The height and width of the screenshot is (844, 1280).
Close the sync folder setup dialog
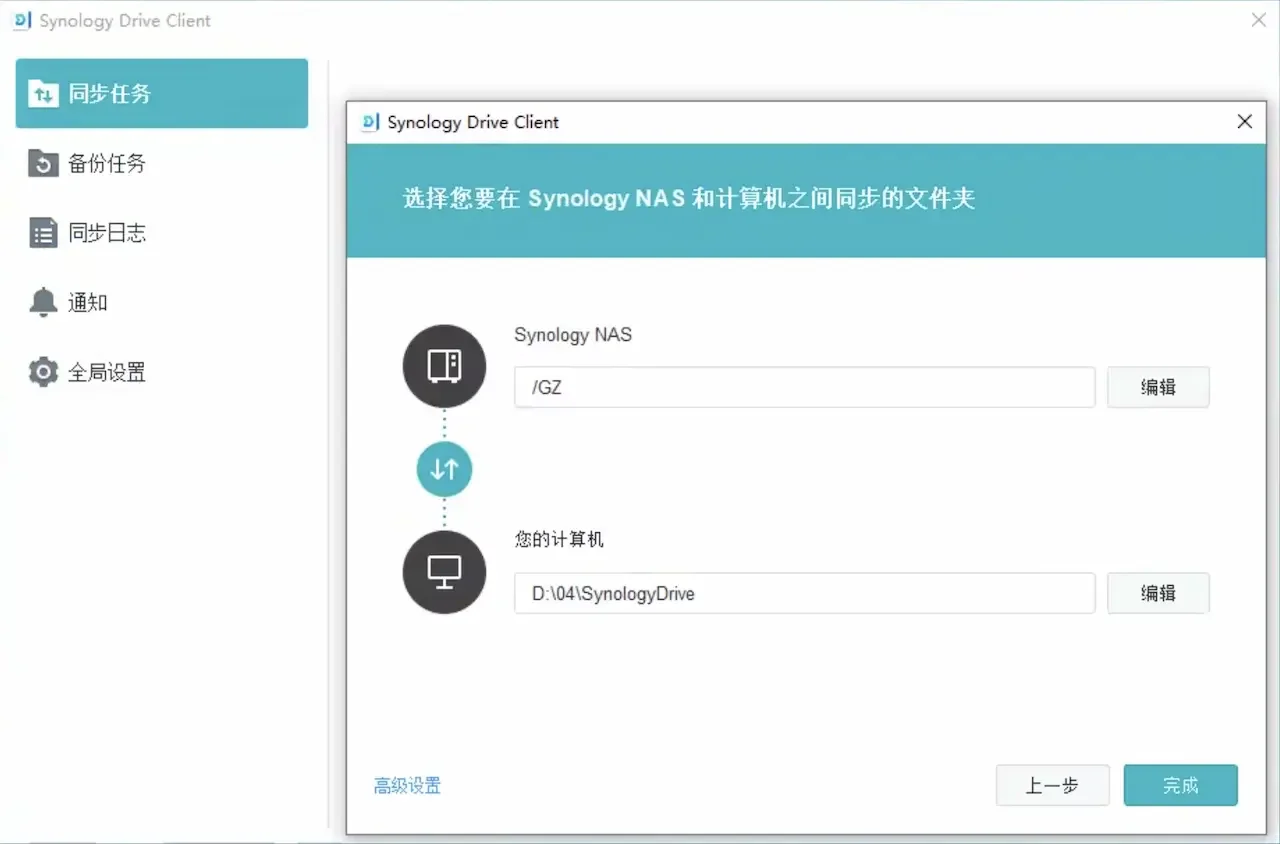pos(1245,122)
